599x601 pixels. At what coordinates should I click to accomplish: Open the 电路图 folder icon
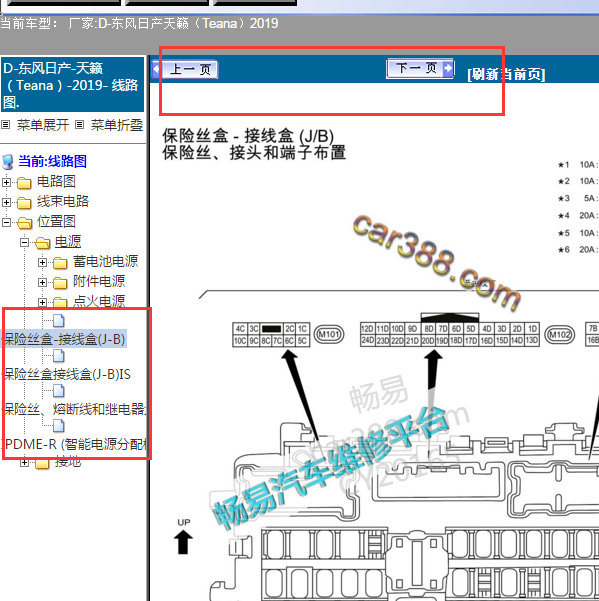24,183
